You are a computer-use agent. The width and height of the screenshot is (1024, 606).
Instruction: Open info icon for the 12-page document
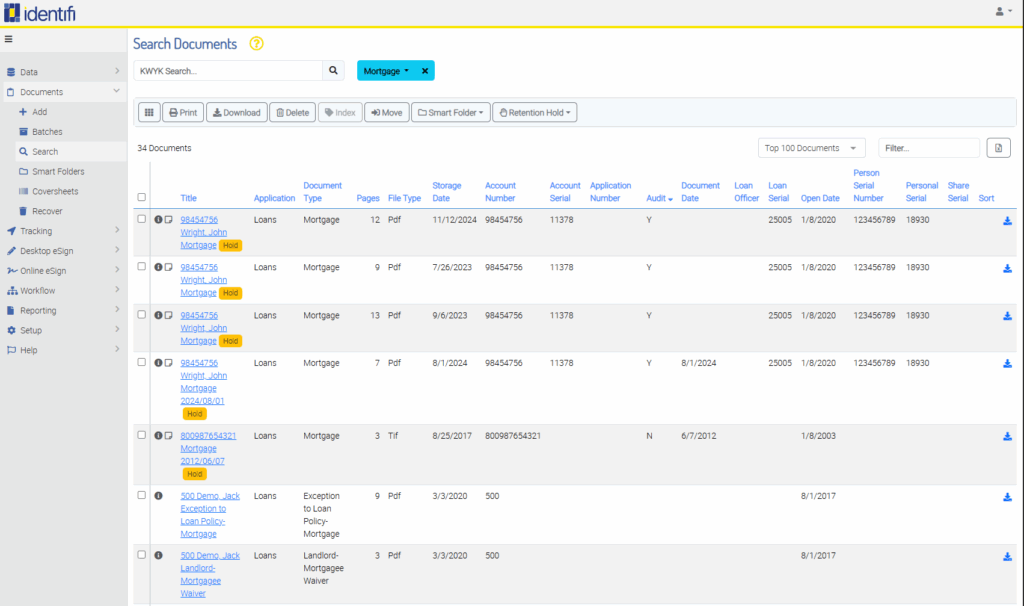coord(158,220)
